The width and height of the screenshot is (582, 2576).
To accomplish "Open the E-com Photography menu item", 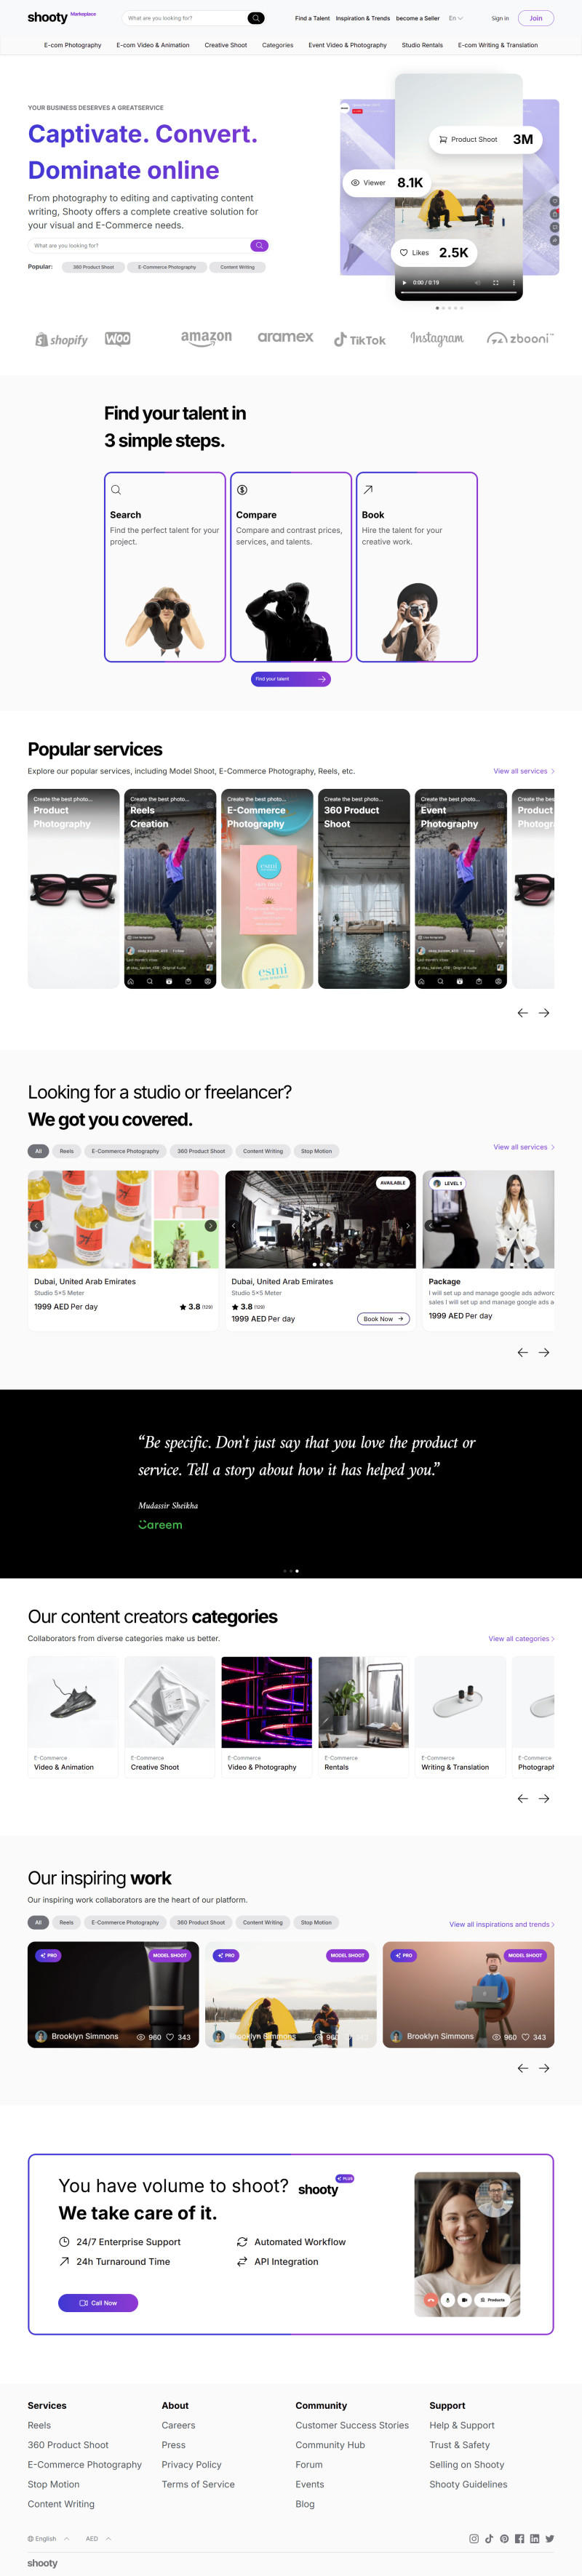I will (72, 45).
